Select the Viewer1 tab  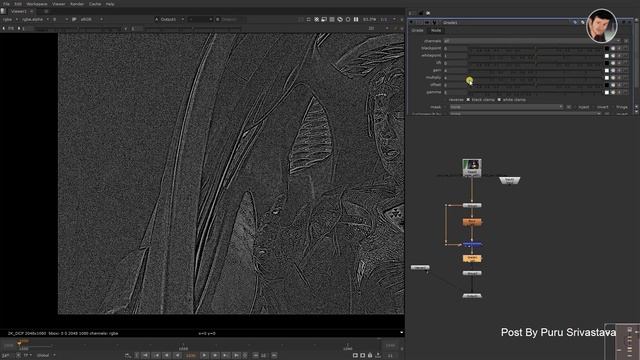click(18, 11)
